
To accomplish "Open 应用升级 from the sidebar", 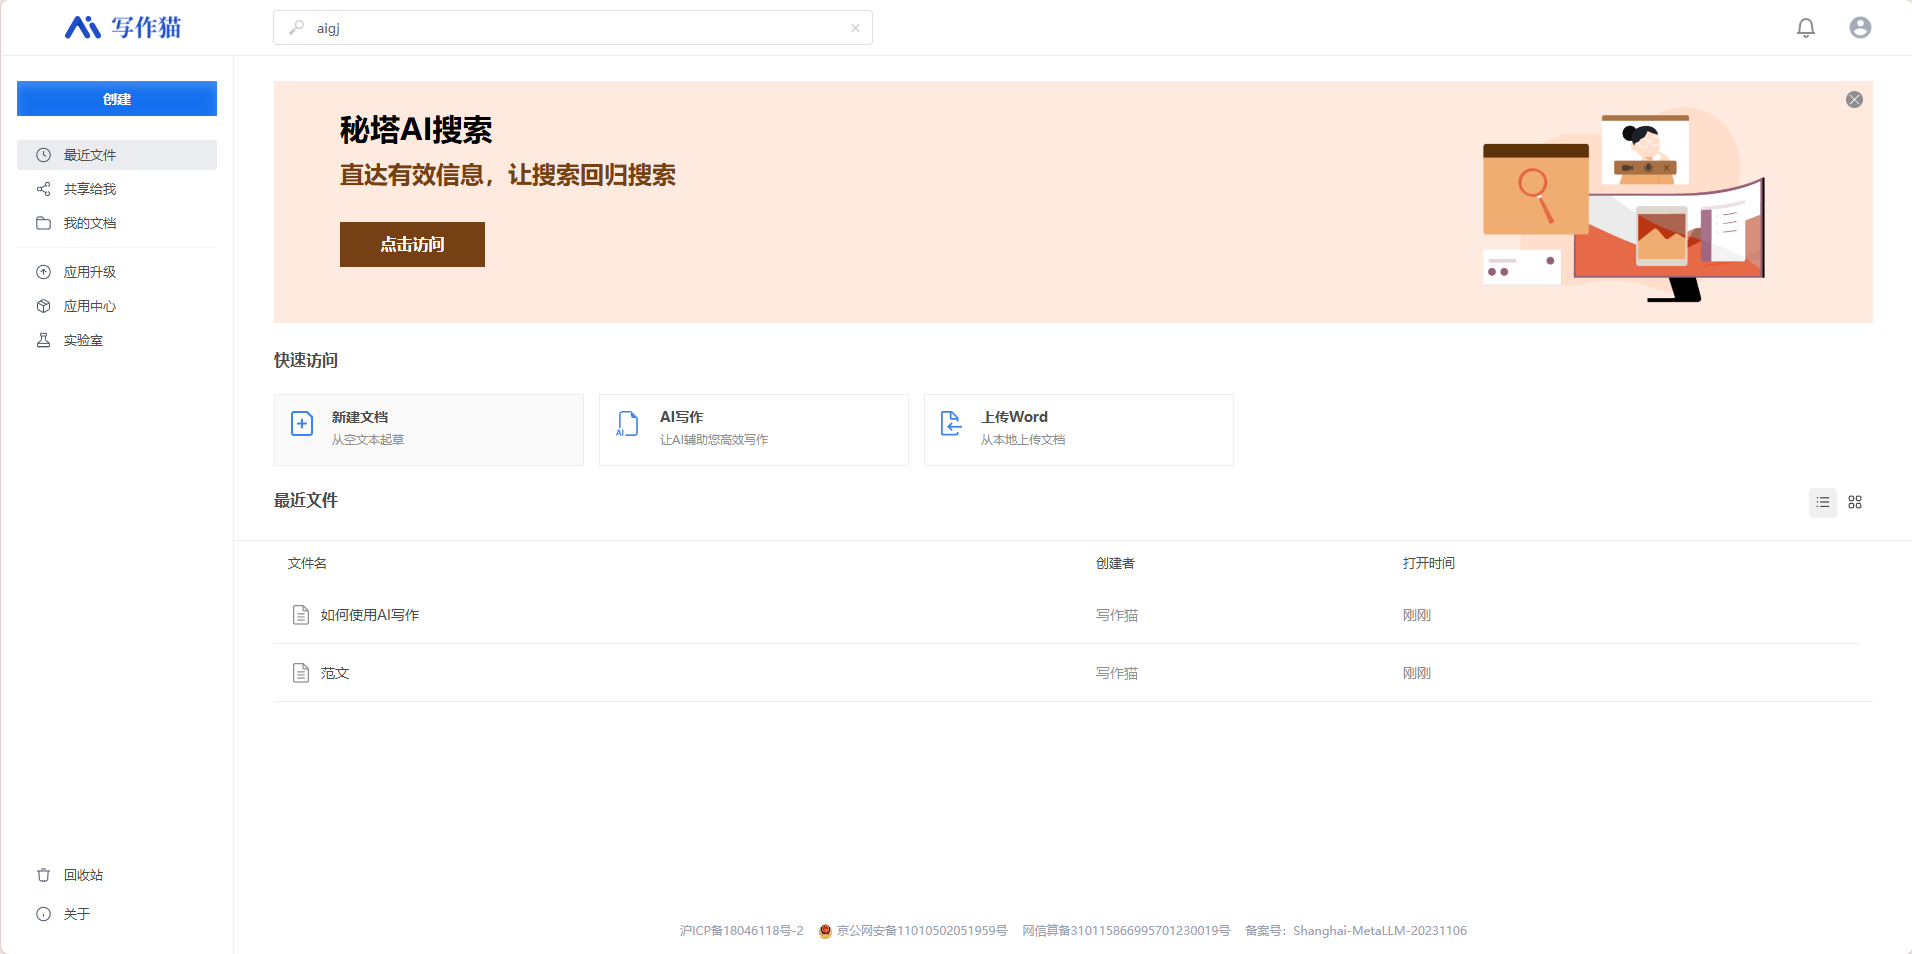I will pyautogui.click(x=90, y=272).
